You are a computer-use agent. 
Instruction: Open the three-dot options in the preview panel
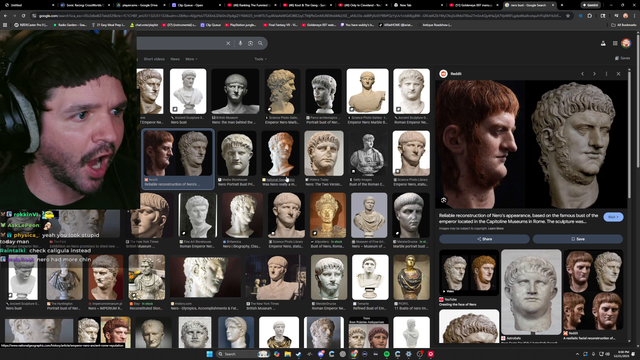[x=607, y=74]
